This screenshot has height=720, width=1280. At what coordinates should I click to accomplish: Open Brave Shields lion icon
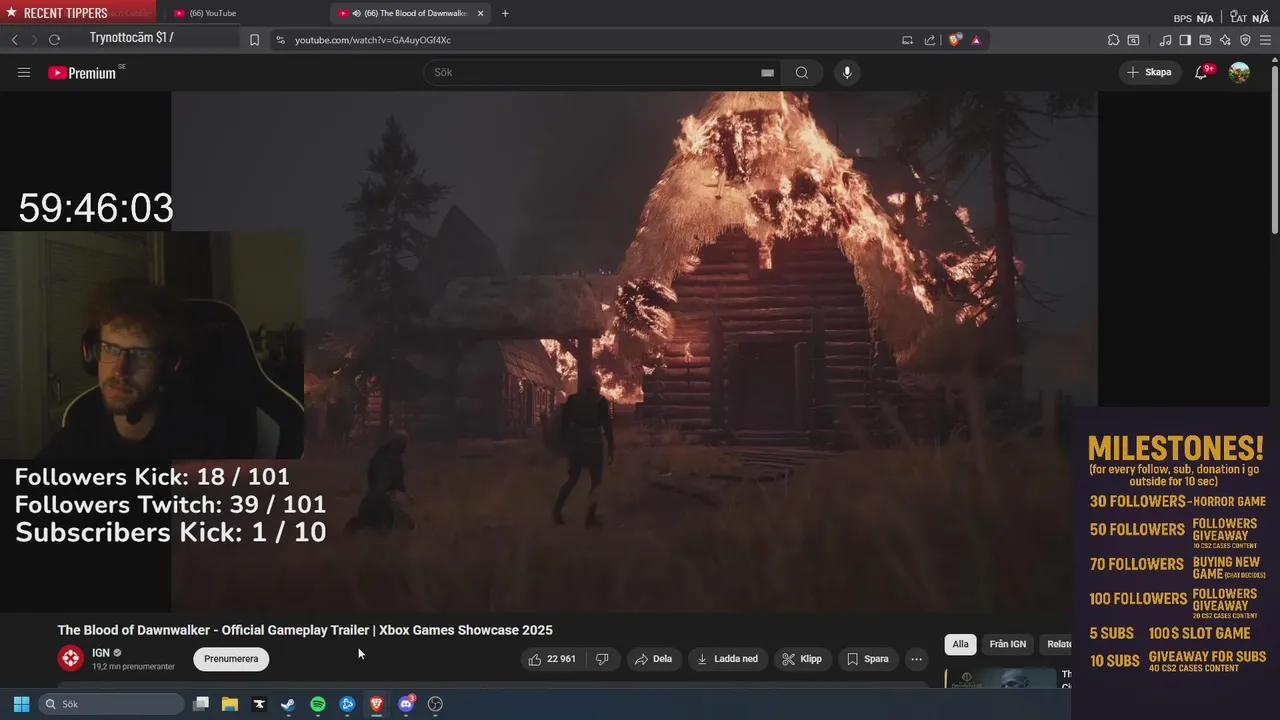pyautogui.click(x=955, y=40)
